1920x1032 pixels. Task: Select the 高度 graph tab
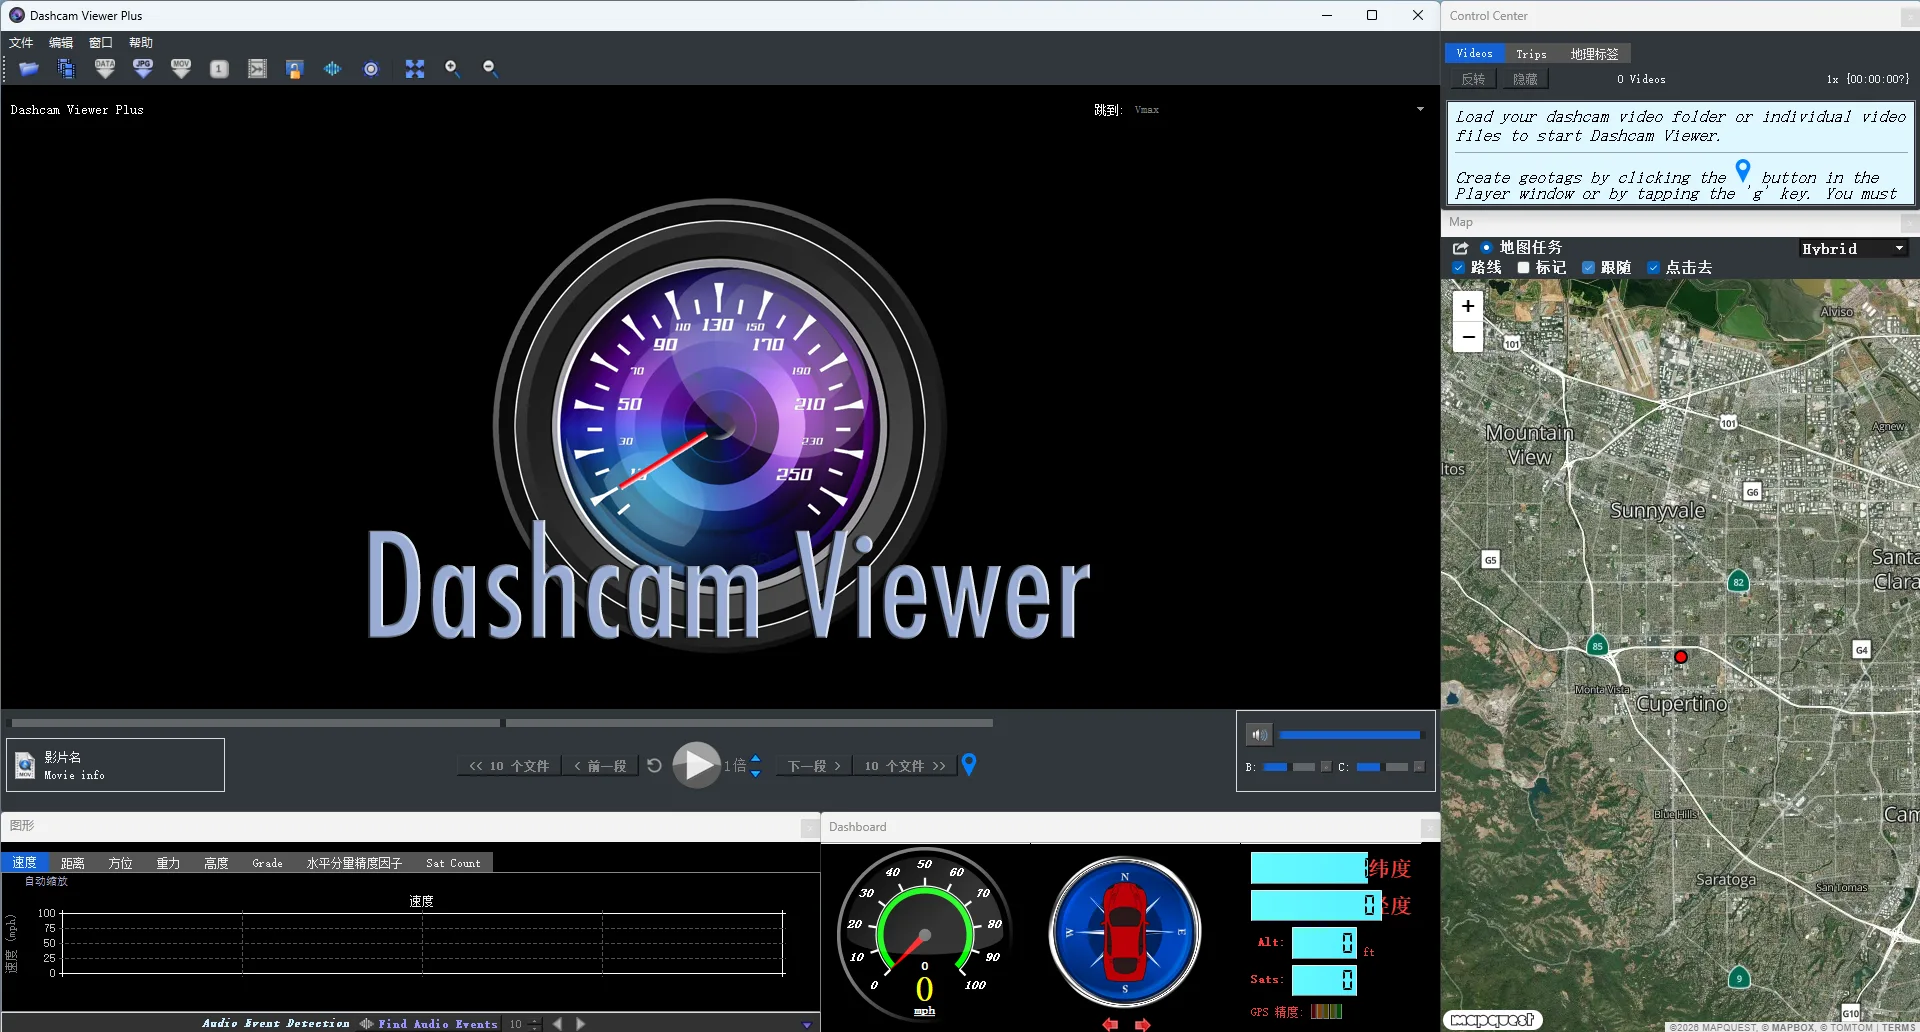[x=216, y=863]
